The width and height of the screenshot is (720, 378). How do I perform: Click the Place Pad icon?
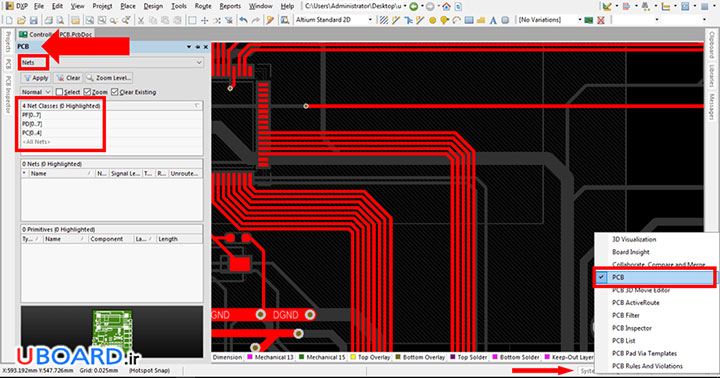(x=432, y=20)
